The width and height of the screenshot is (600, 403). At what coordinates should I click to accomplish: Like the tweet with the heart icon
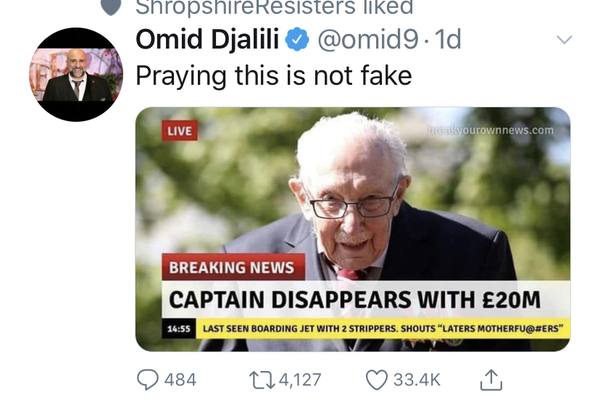tap(377, 380)
